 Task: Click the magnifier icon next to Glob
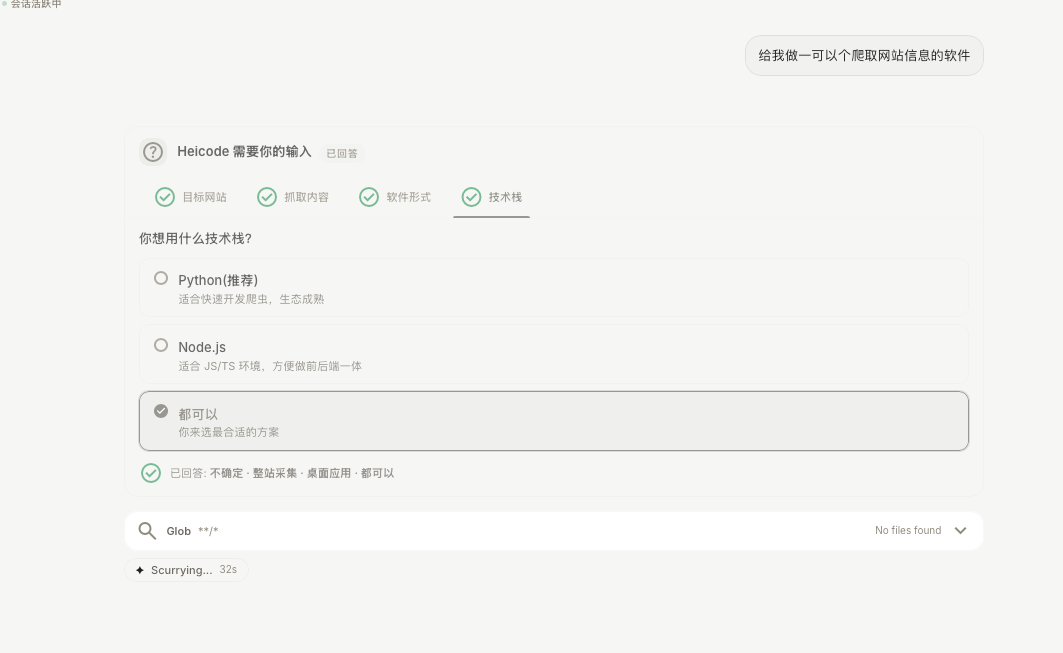coord(147,530)
